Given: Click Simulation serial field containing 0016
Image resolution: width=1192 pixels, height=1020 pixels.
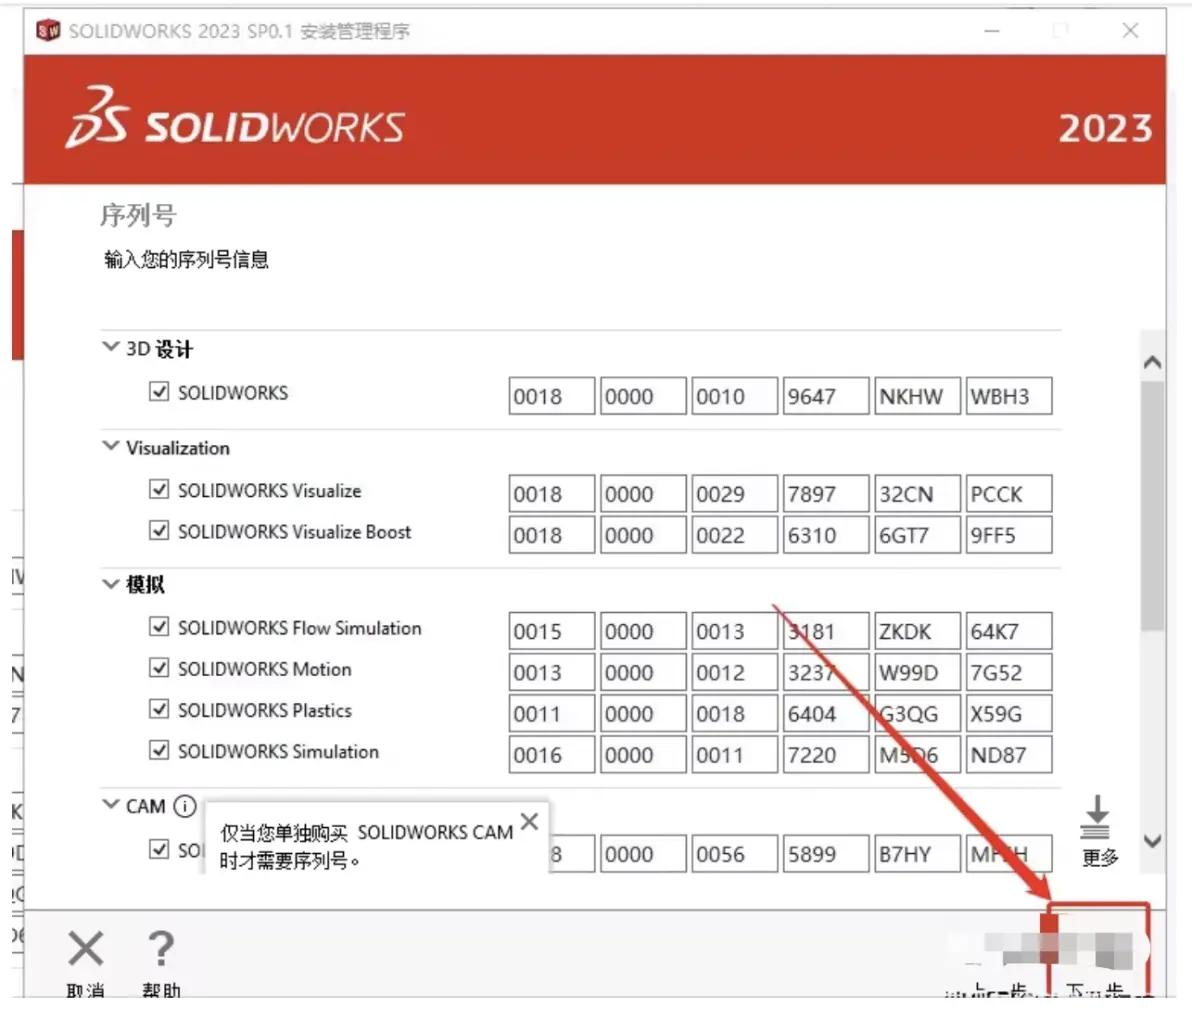Looking at the screenshot, I should click(552, 755).
